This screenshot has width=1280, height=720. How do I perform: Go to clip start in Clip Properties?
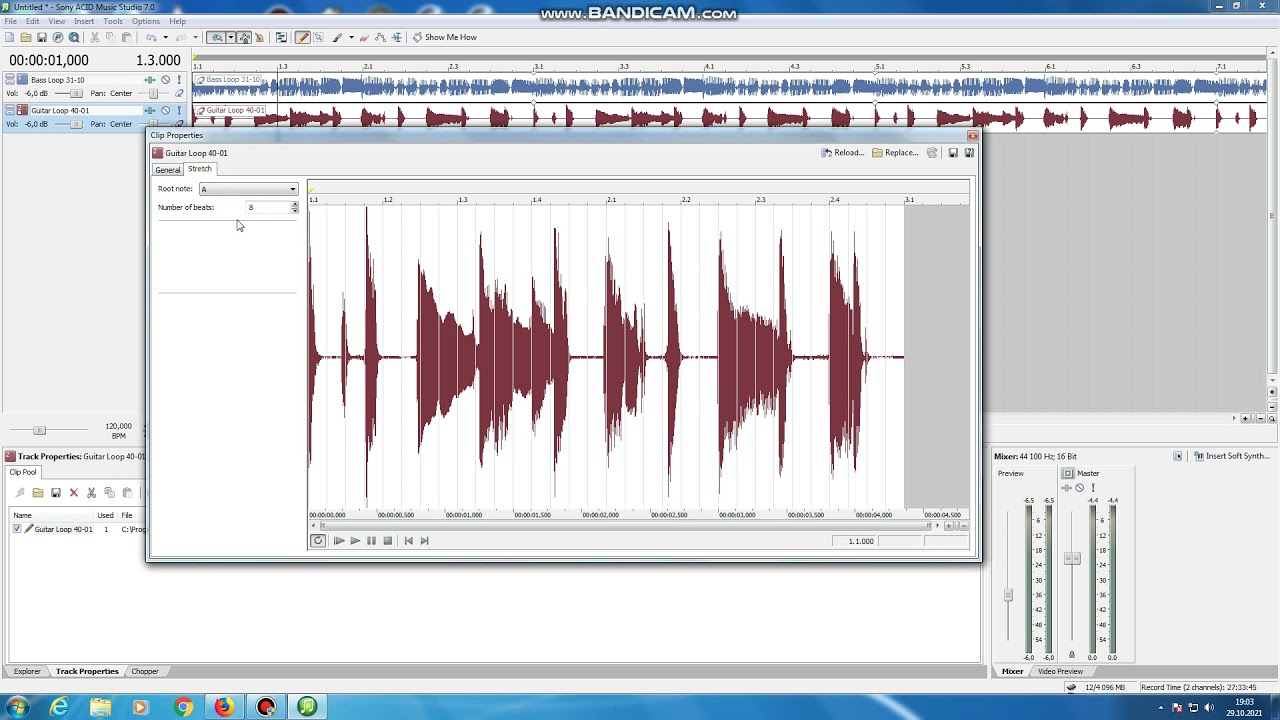[x=408, y=541]
